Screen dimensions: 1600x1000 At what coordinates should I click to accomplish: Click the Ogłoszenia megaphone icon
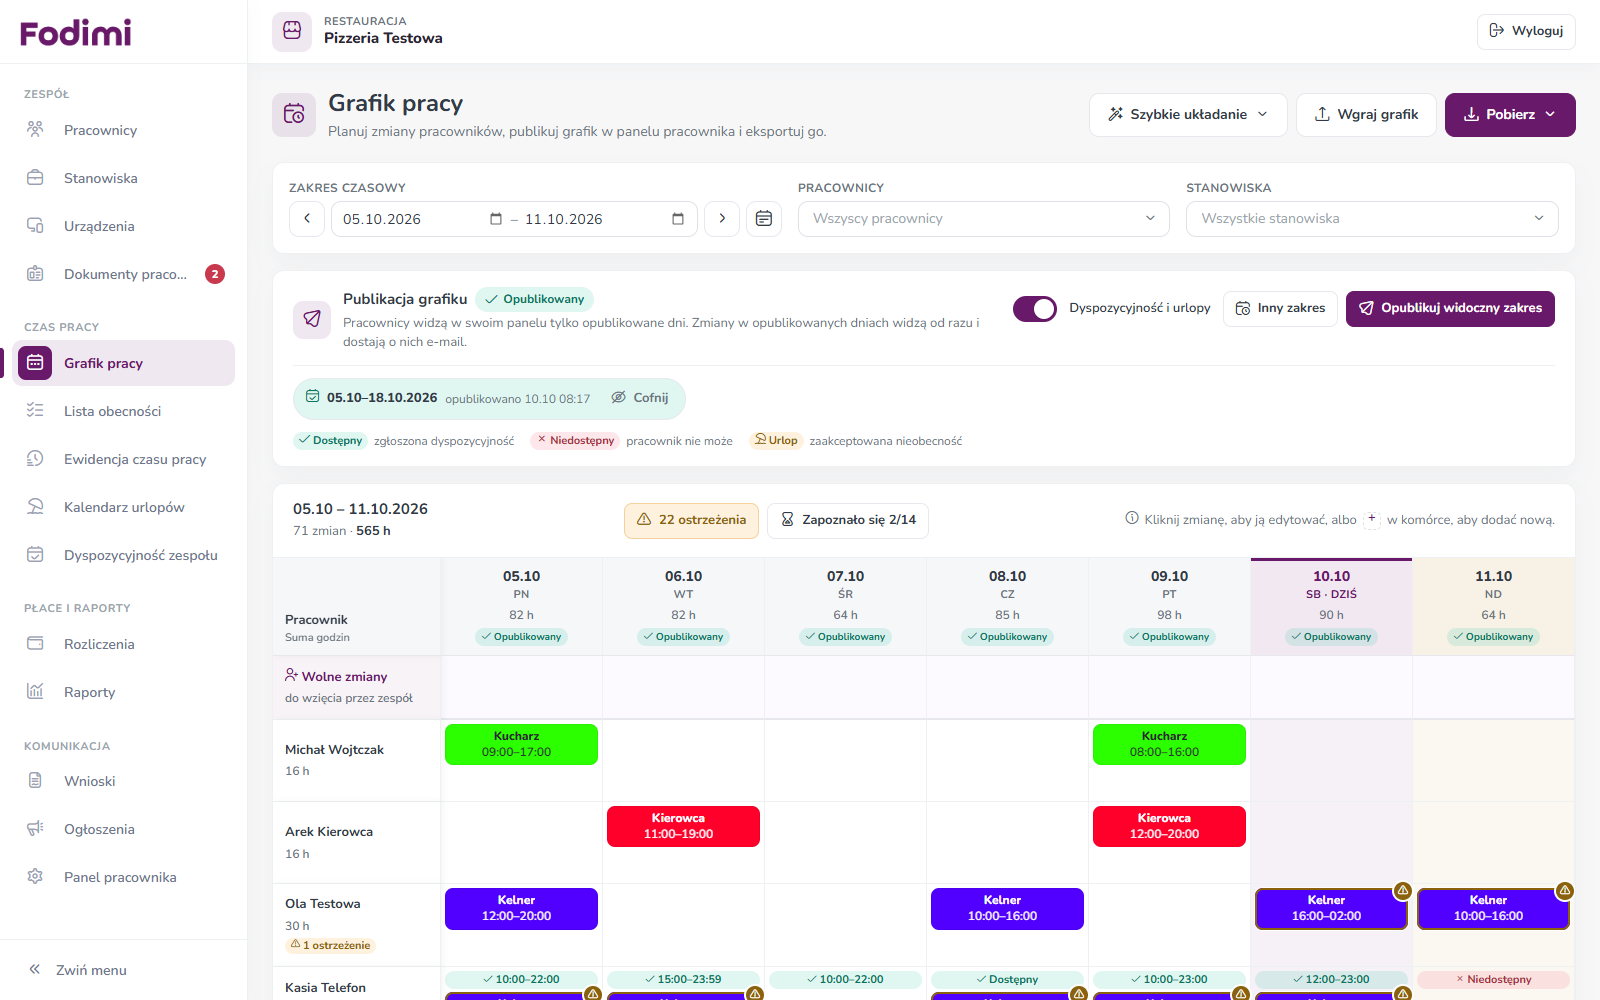tap(35, 829)
